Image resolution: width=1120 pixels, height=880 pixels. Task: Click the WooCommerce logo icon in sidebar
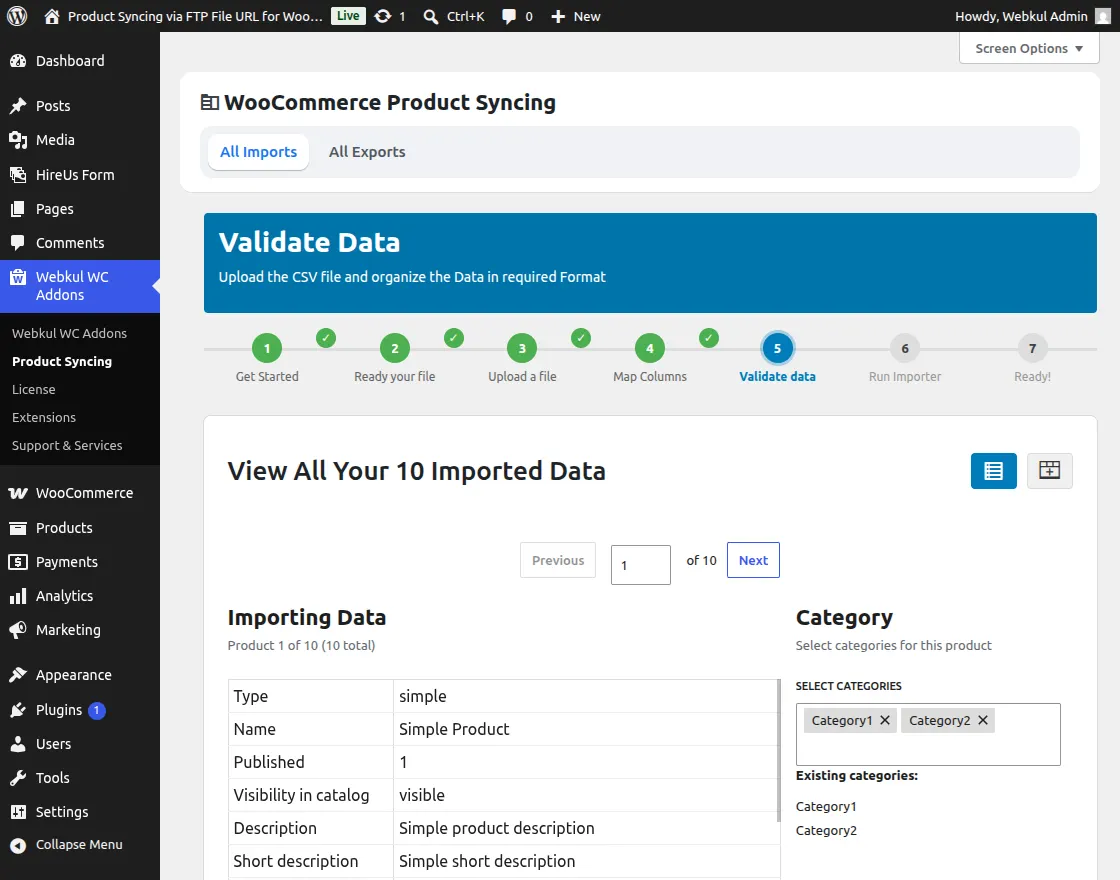[x=18, y=493]
